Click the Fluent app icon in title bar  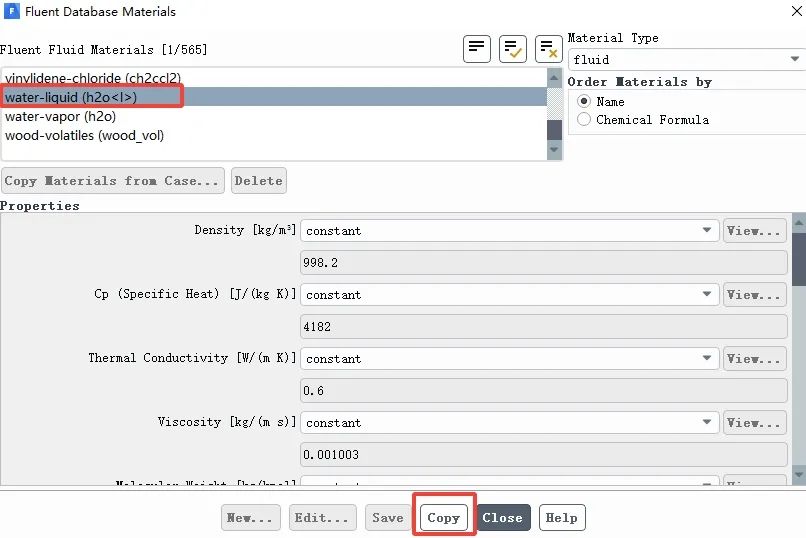(9, 11)
